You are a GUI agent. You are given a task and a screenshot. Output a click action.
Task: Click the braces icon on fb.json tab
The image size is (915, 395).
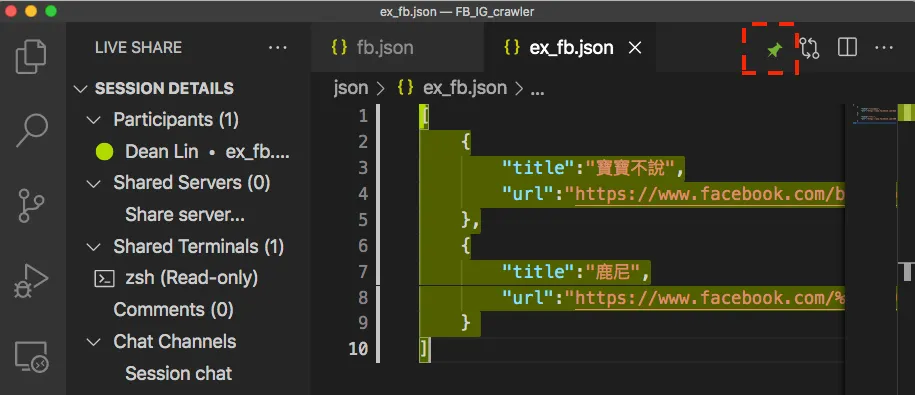(339, 47)
